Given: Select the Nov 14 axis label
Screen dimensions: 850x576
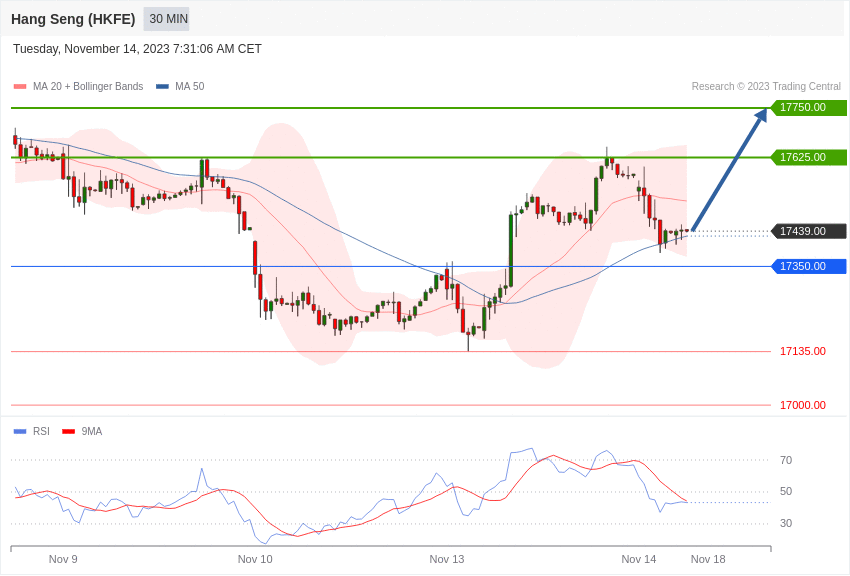Looking at the screenshot, I should [x=639, y=559].
